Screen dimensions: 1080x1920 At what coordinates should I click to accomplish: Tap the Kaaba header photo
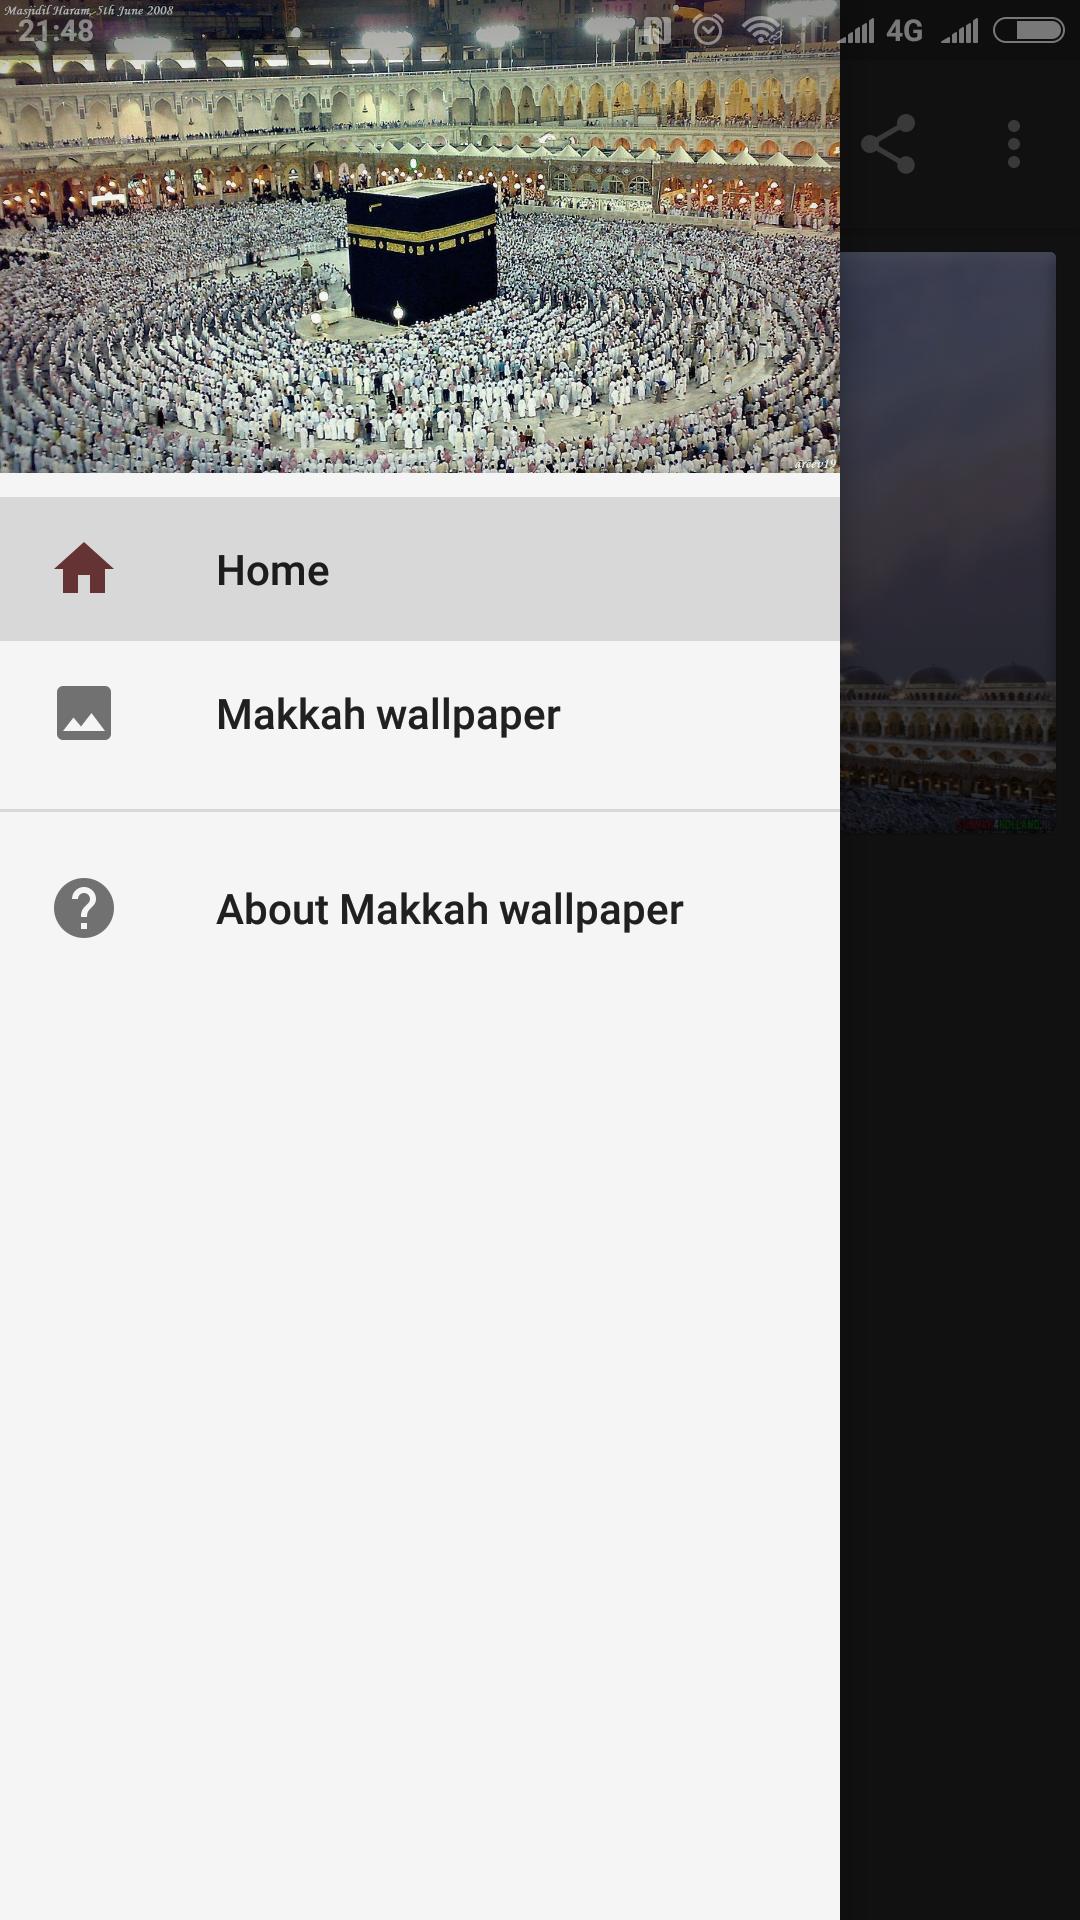point(420,236)
